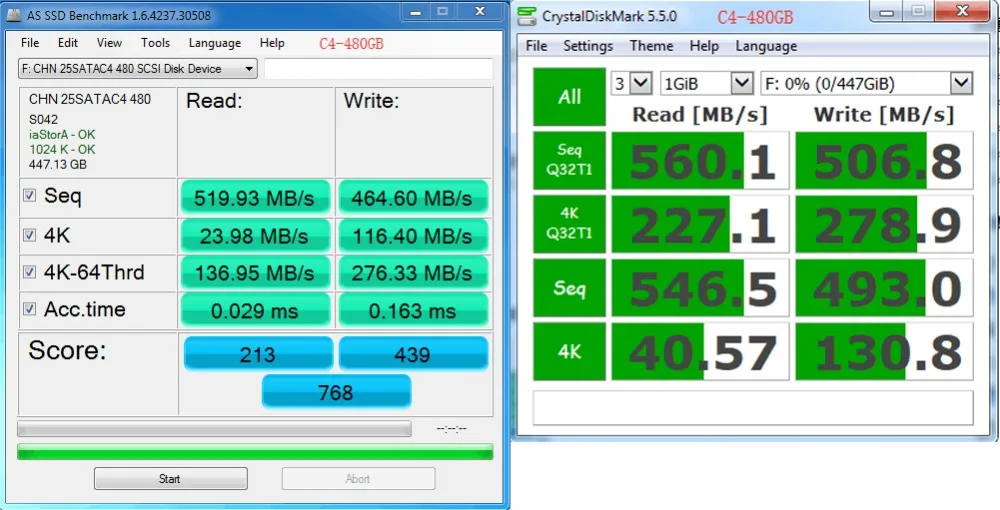The height and width of the screenshot is (510, 1000).
Task: Click the empty comment field in CrystalDiskMark
Action: point(753,408)
